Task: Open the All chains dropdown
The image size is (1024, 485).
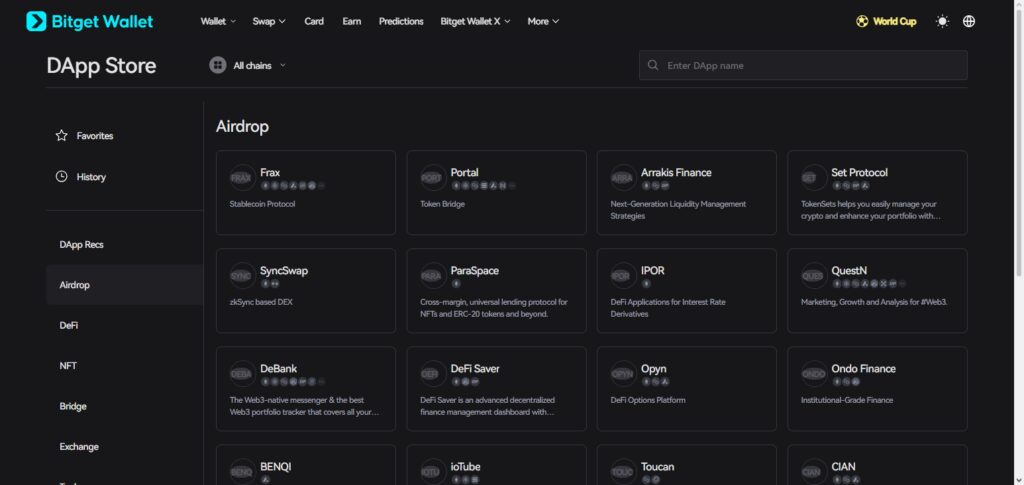Action: 248,65
